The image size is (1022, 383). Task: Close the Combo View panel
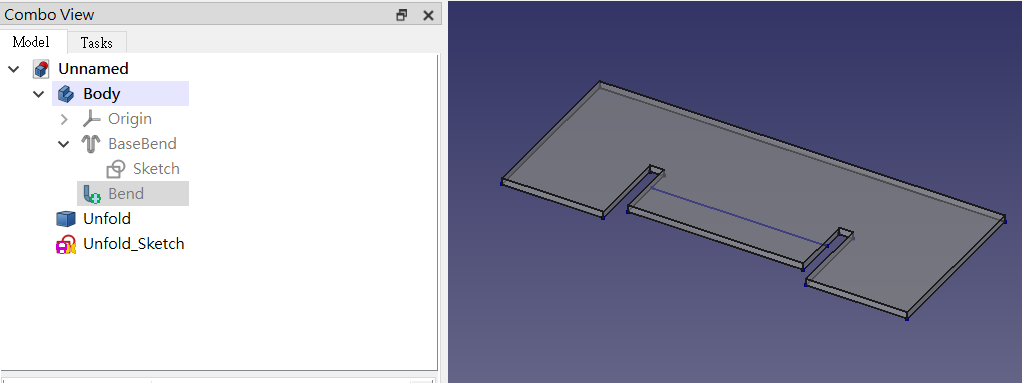pos(428,15)
